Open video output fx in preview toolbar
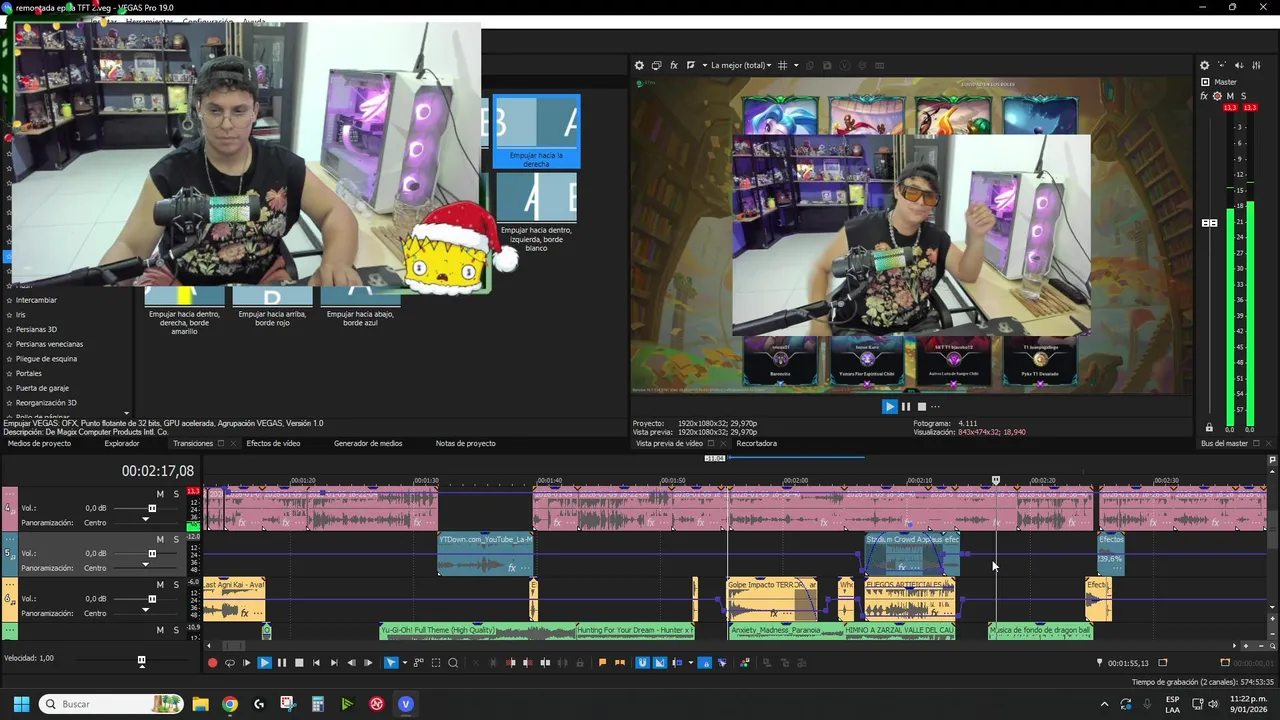 (674, 65)
